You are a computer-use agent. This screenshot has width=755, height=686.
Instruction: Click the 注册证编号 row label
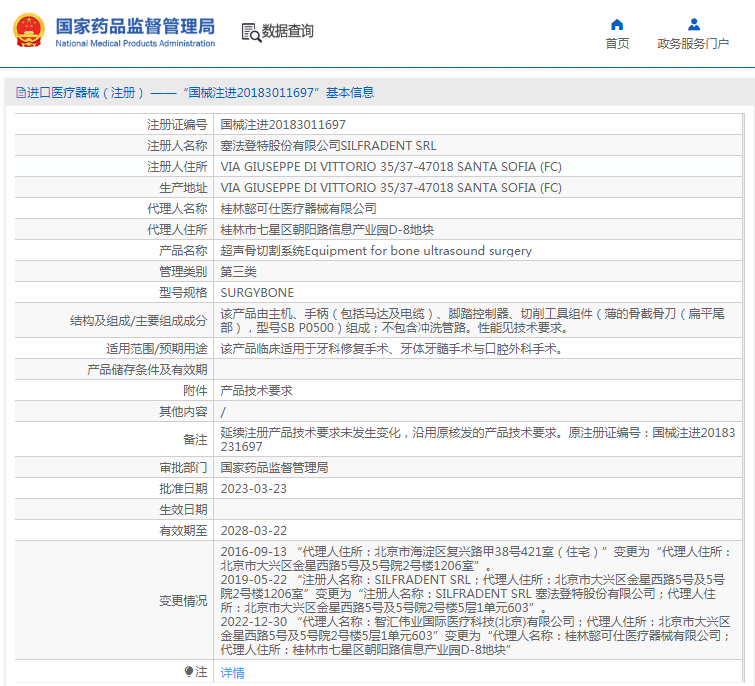pyautogui.click(x=177, y=125)
